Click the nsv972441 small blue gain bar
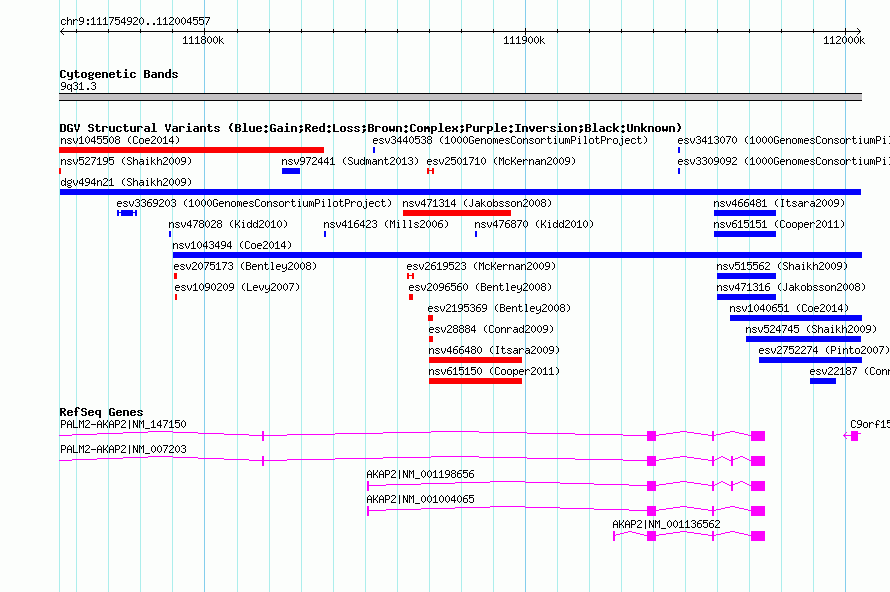This screenshot has height=592, width=890. [291, 171]
